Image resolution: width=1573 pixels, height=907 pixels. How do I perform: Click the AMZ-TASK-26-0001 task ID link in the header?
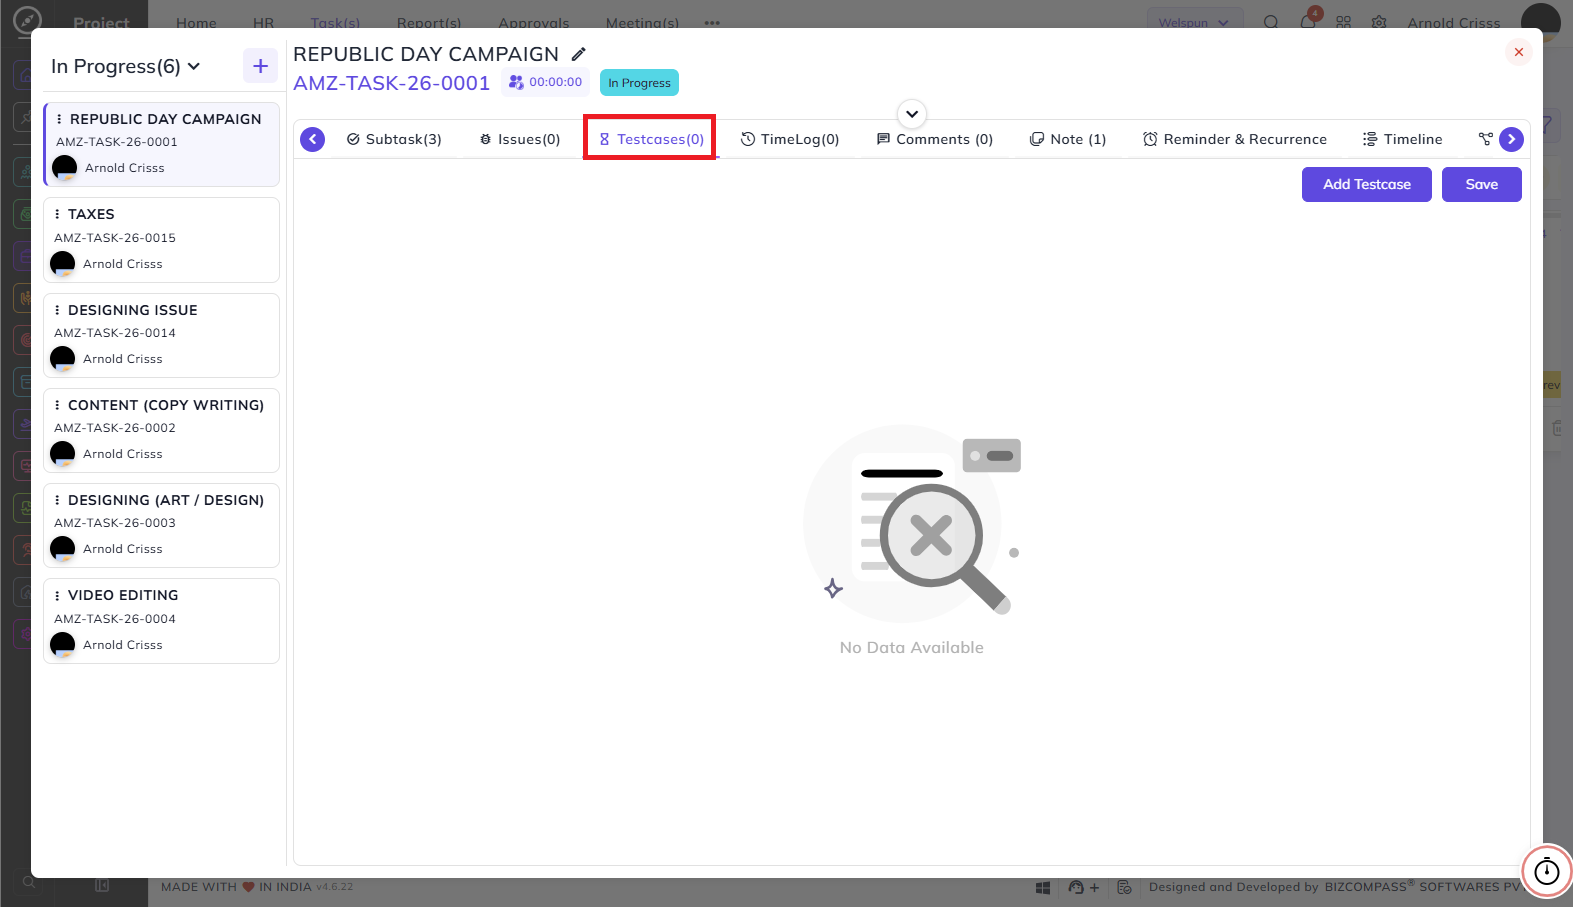(392, 83)
